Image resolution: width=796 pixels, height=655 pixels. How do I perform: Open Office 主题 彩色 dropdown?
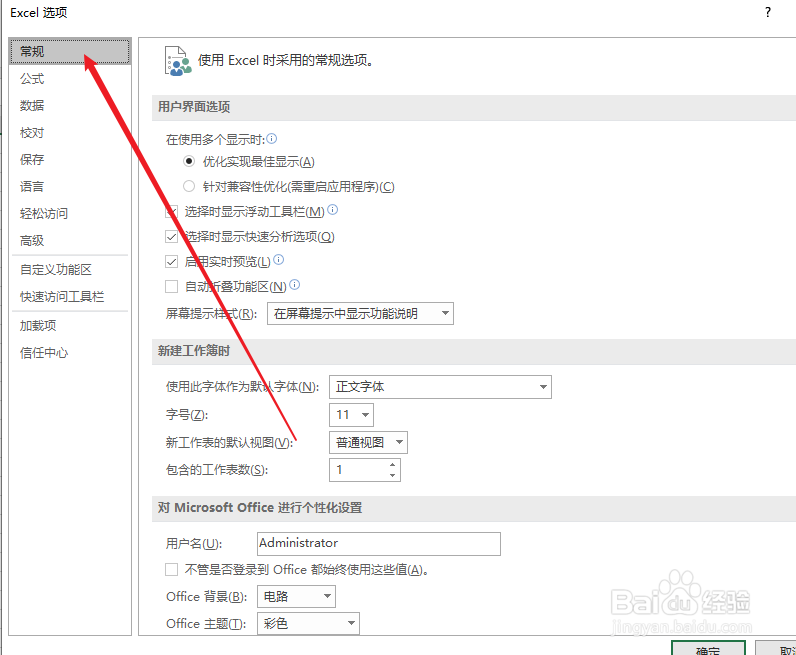[308, 623]
